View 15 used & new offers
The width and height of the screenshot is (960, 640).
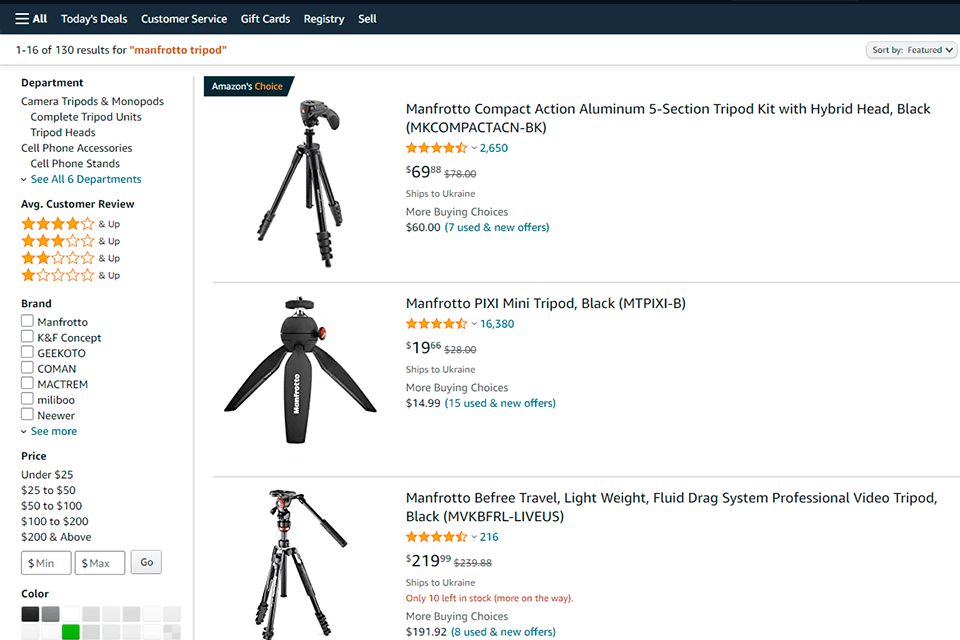coord(500,403)
